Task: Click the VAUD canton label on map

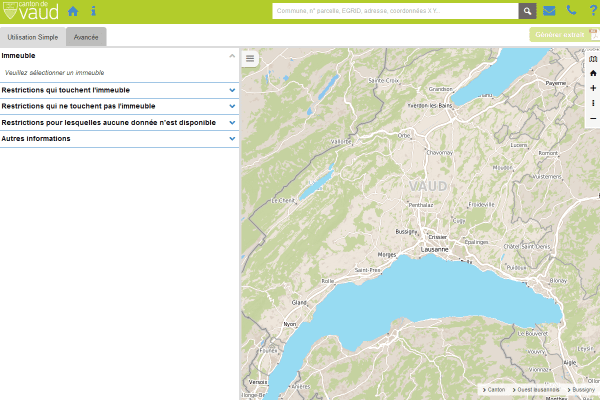Action: pyautogui.click(x=428, y=186)
